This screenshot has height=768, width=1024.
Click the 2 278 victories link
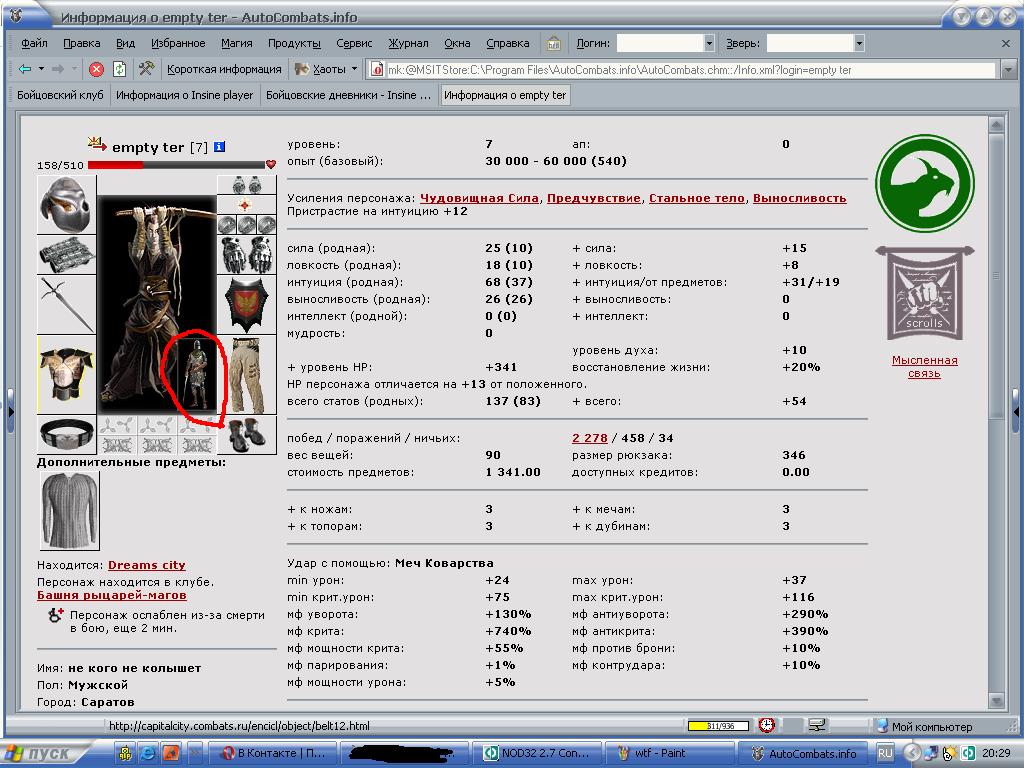[590, 438]
